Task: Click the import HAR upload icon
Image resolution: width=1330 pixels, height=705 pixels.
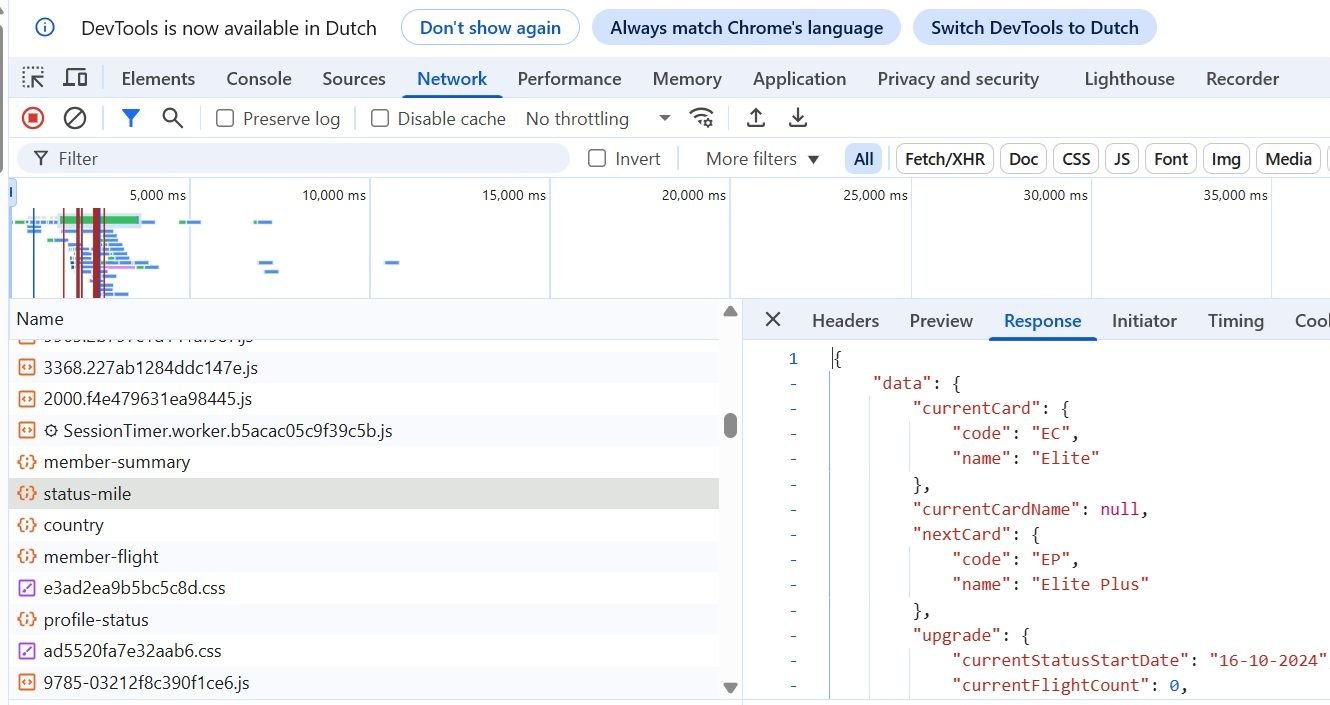Action: 756,119
